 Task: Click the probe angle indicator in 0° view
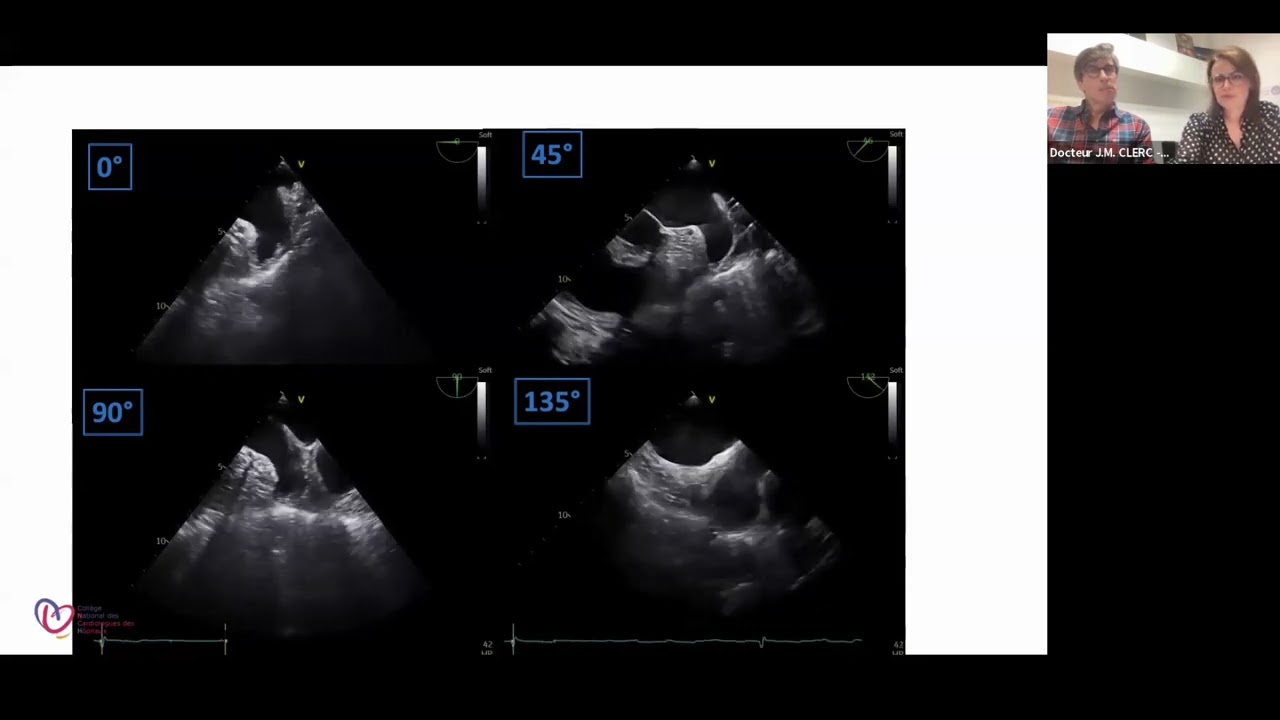point(456,149)
